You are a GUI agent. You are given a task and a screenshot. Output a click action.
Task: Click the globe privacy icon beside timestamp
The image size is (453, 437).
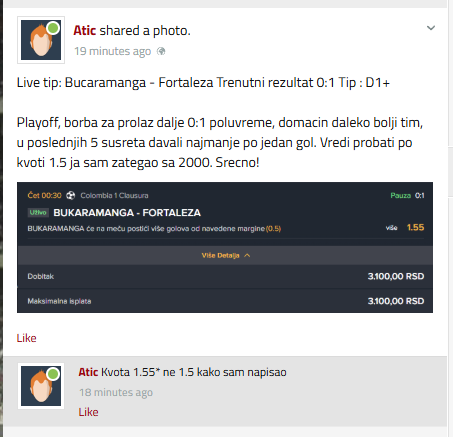[161, 51]
